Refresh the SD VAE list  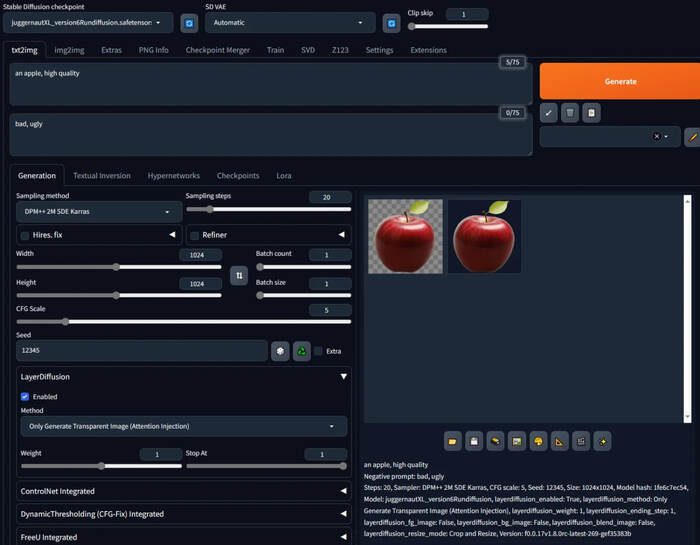(391, 23)
